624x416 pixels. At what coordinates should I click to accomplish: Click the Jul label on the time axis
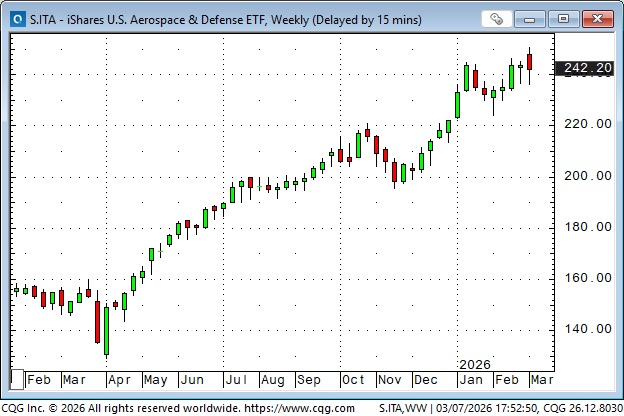click(x=236, y=381)
